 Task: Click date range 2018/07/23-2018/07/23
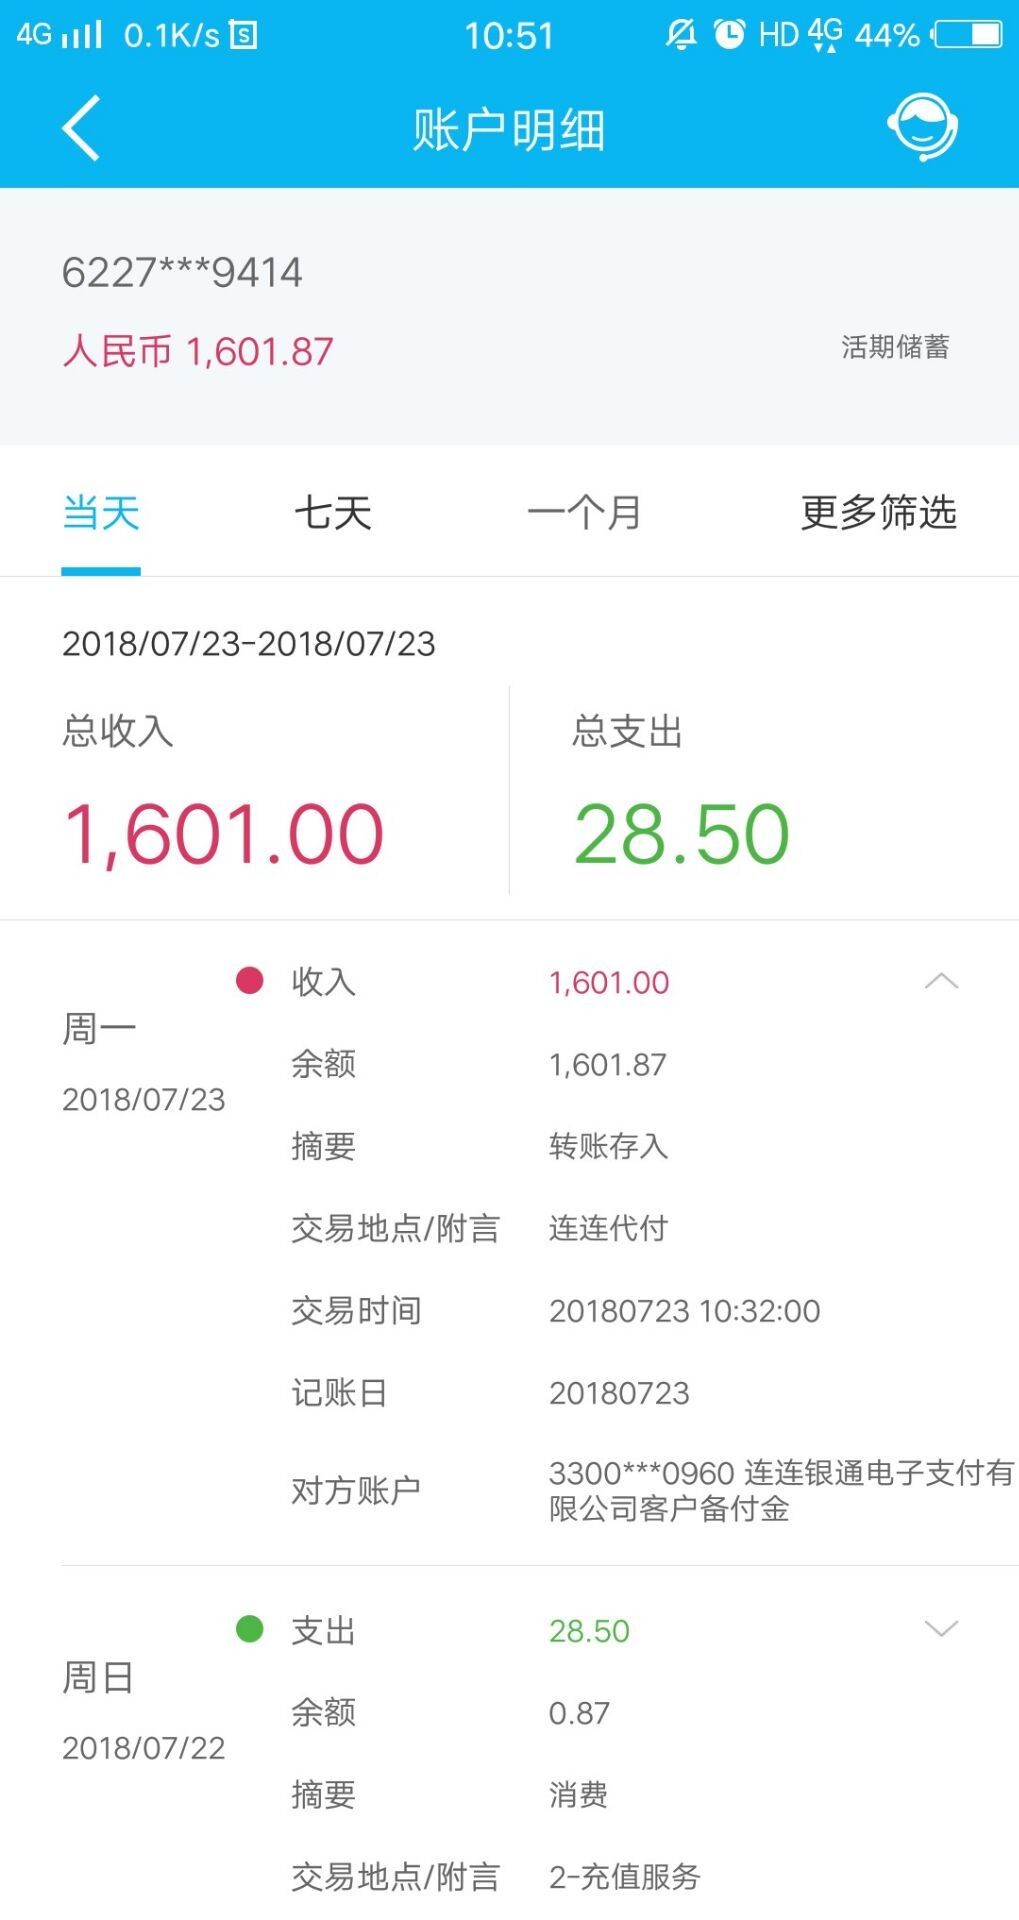point(249,643)
